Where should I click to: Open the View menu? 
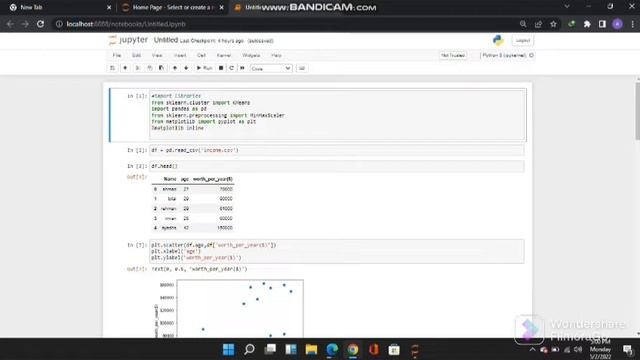click(157, 55)
